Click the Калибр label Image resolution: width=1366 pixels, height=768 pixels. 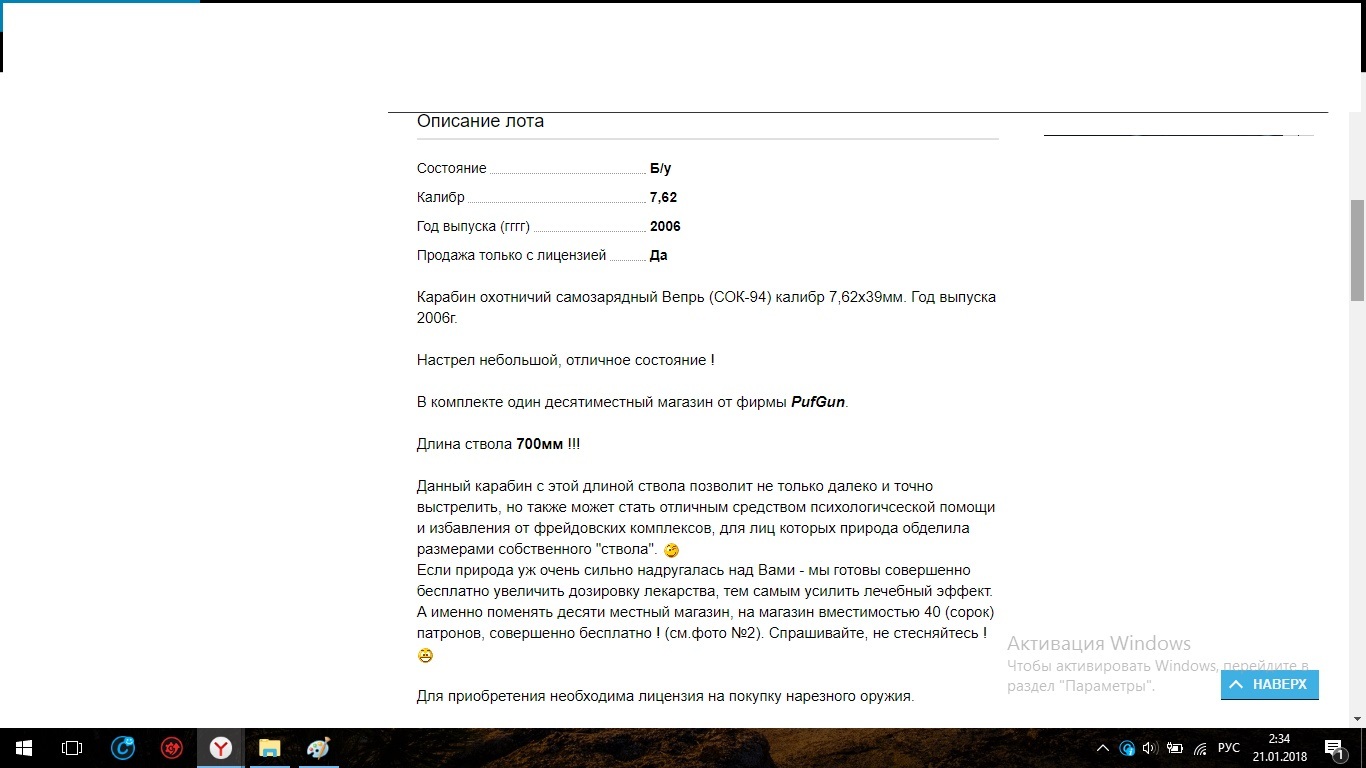point(441,198)
